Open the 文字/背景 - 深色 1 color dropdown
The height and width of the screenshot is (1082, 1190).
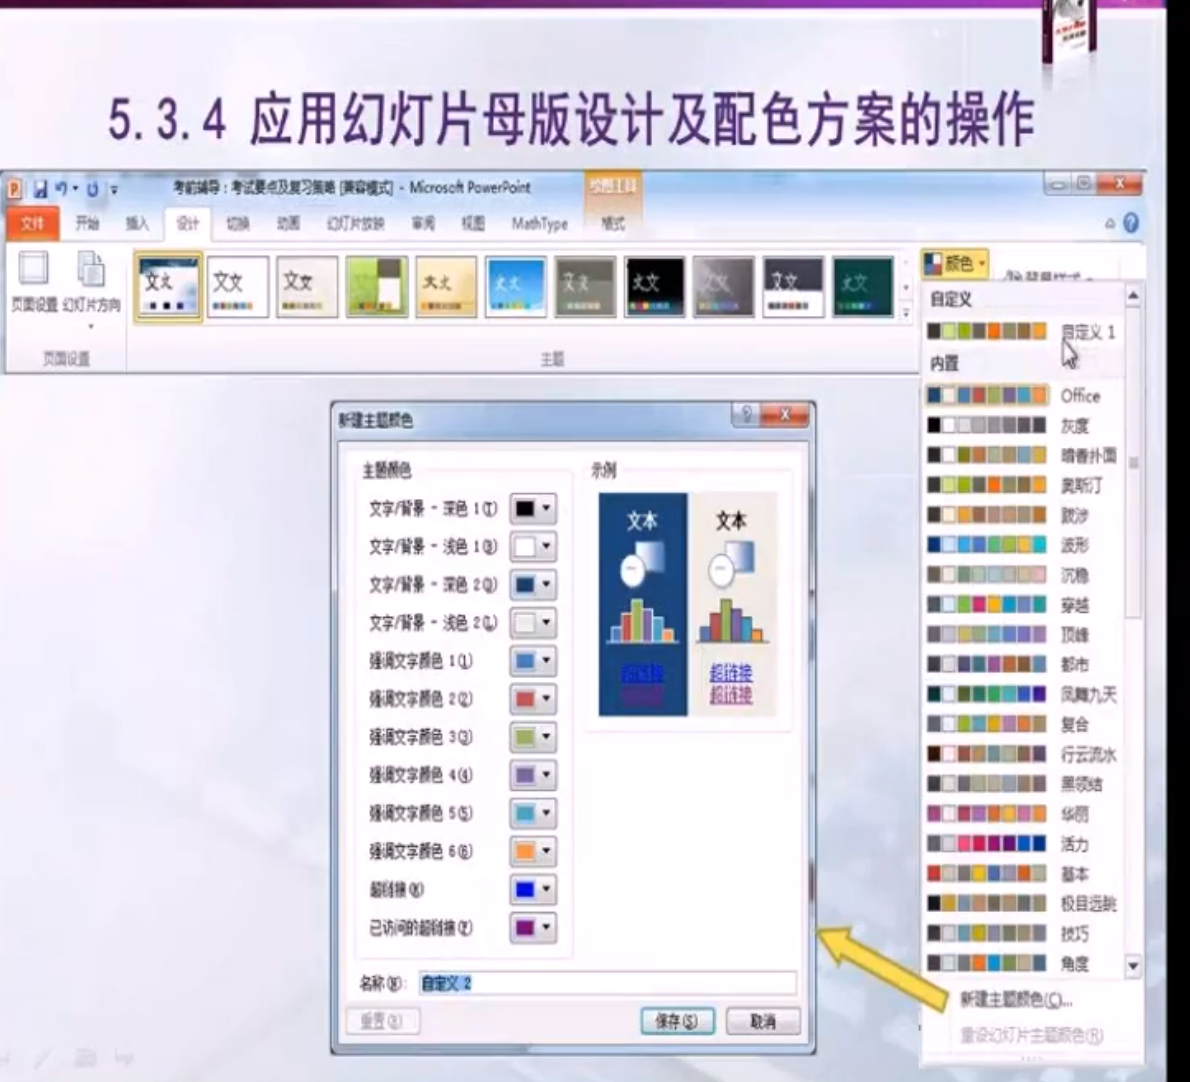point(533,508)
